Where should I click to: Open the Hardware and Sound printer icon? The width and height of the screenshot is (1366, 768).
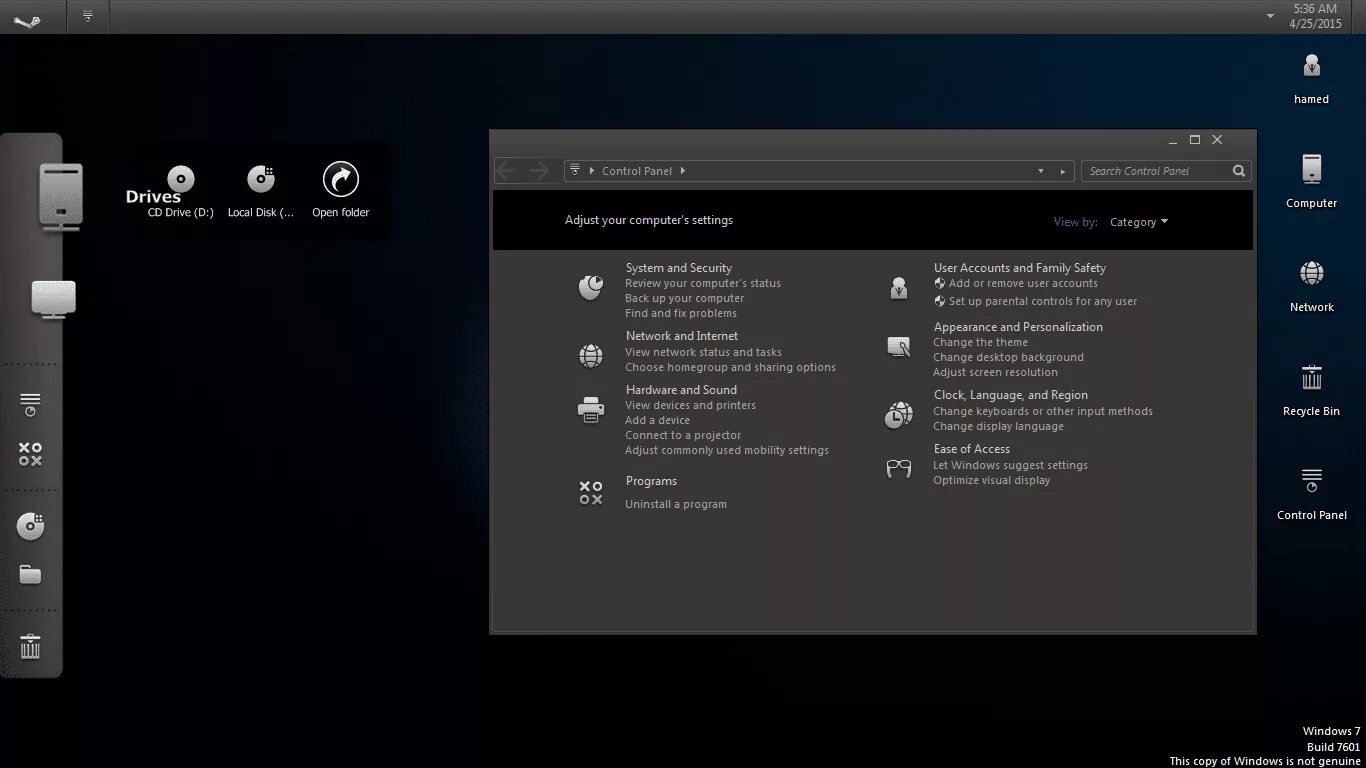coord(591,410)
